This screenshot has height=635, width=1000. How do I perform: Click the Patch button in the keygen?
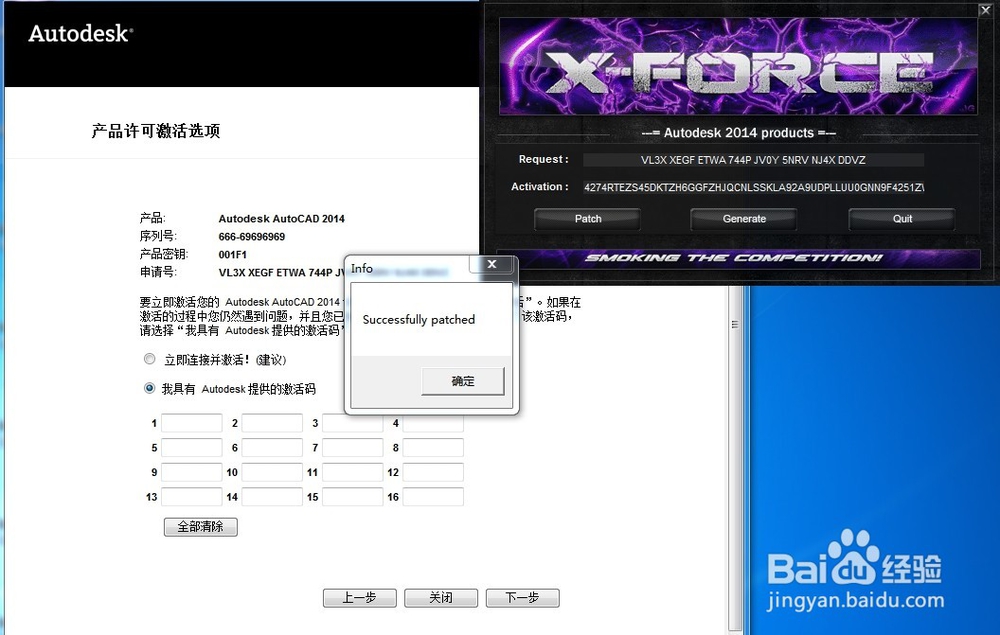click(587, 218)
